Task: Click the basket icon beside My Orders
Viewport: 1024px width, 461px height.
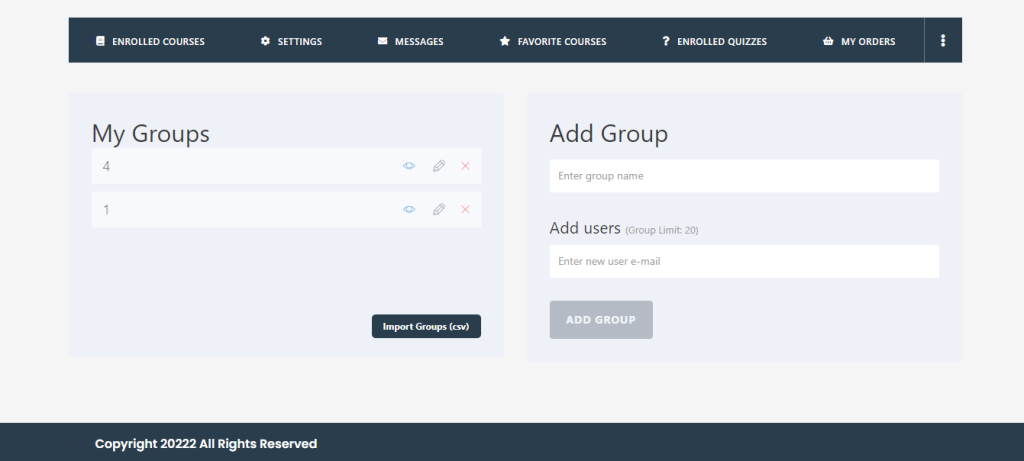Action: coord(828,41)
